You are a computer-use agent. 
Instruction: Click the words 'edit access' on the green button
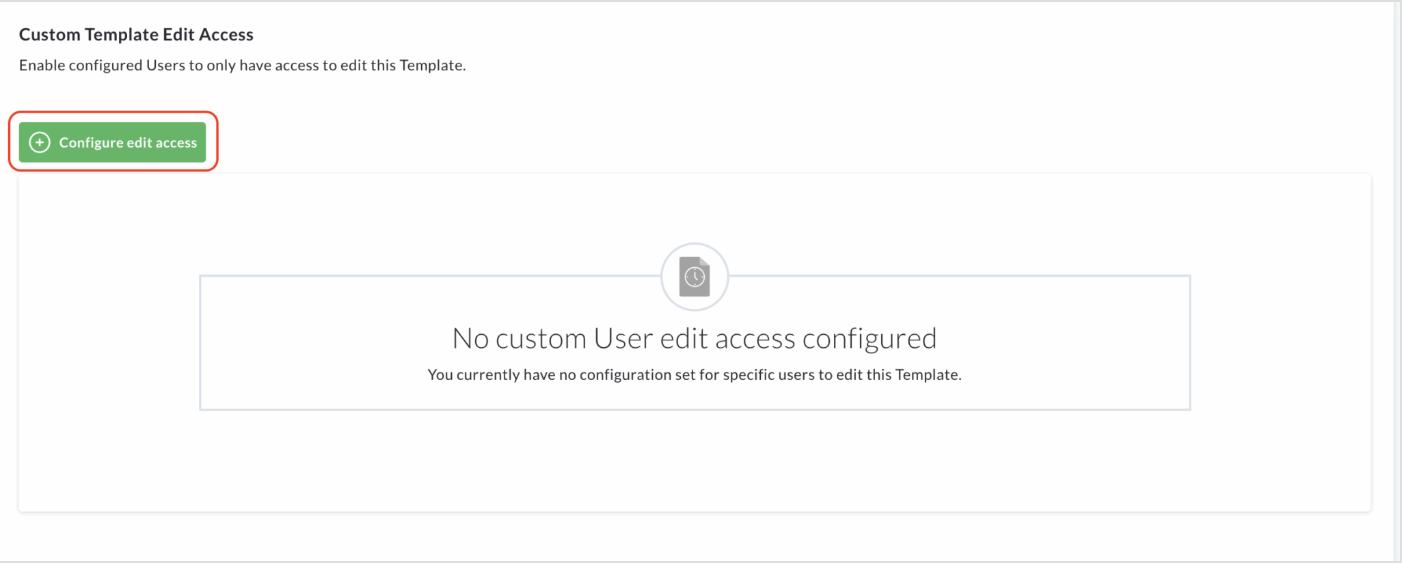pyautogui.click(x=162, y=143)
